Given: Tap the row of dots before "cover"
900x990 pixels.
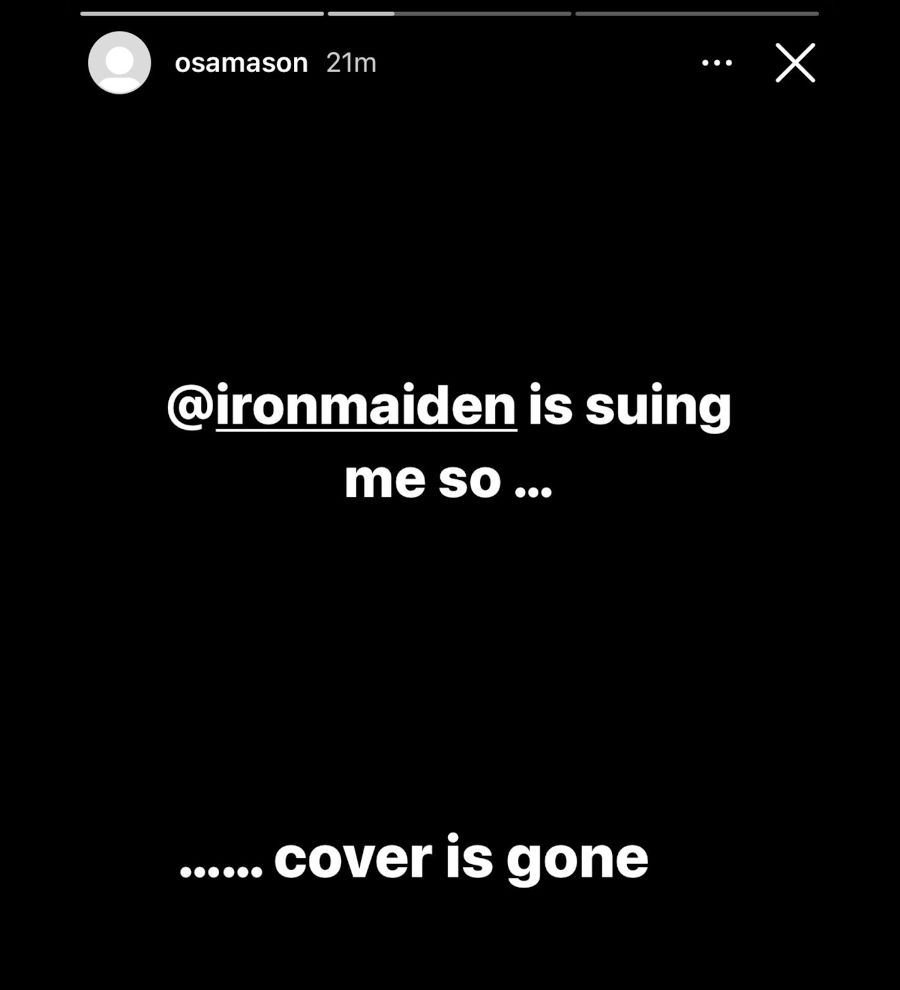Looking at the screenshot, I should (221, 872).
